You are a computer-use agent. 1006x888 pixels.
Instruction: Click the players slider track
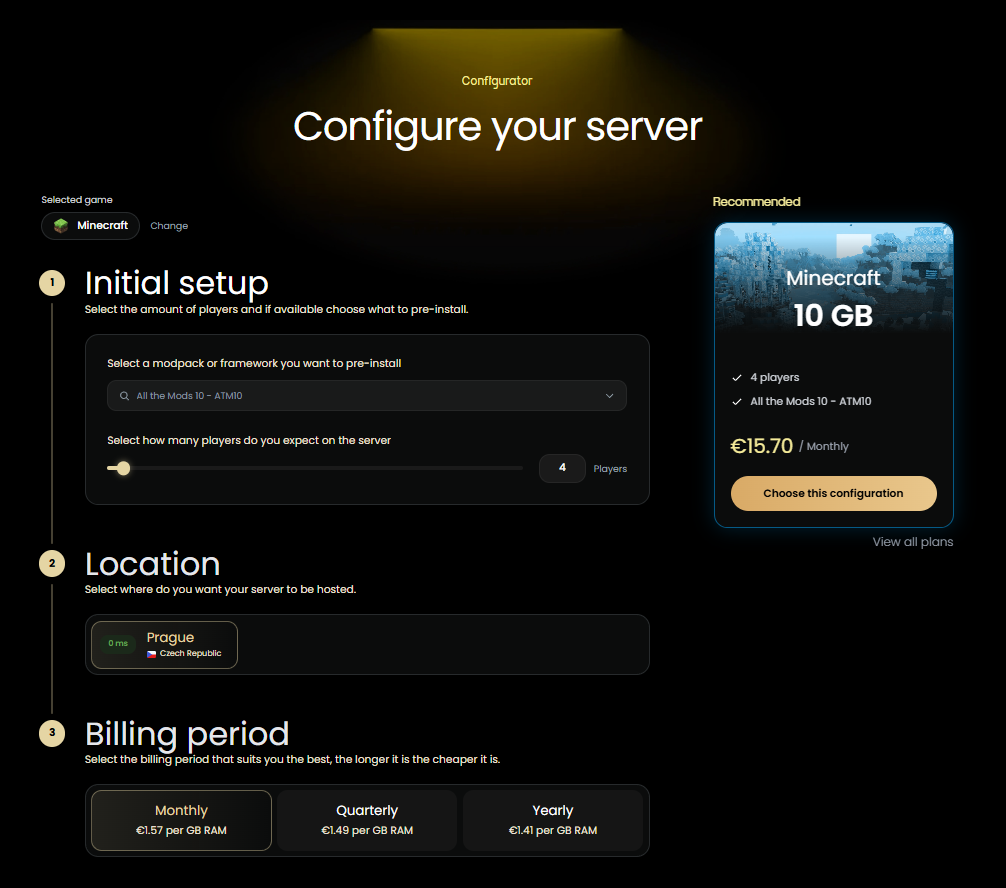click(315, 468)
